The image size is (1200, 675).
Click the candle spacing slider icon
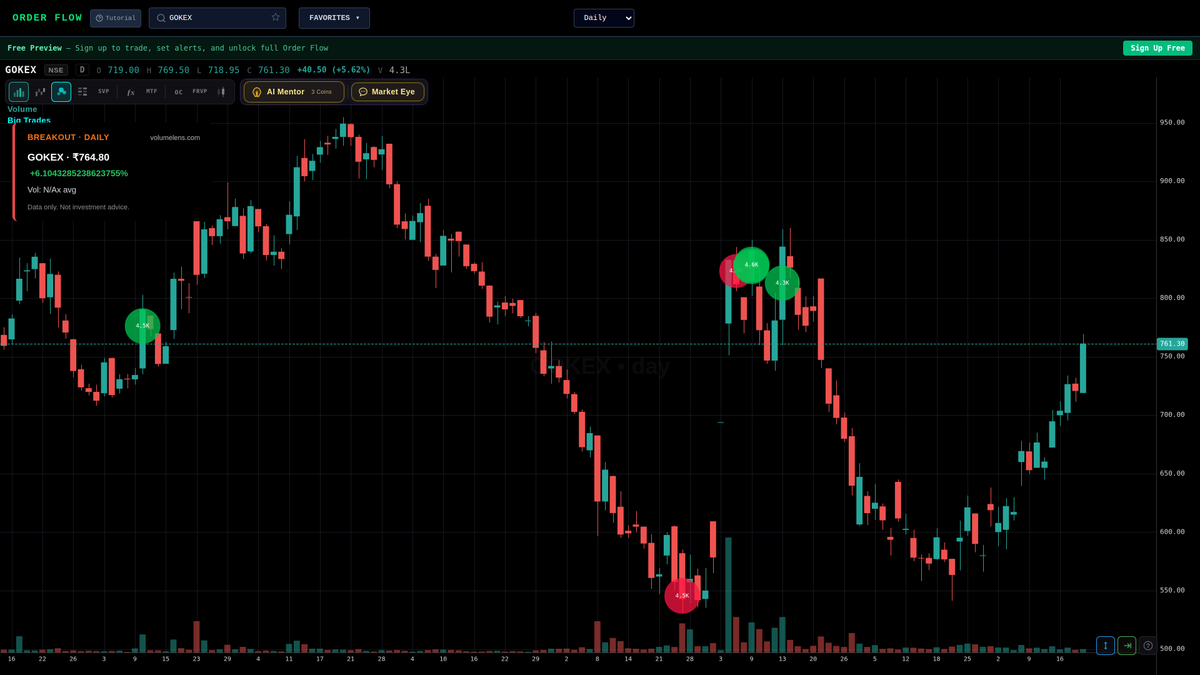pos(219,91)
